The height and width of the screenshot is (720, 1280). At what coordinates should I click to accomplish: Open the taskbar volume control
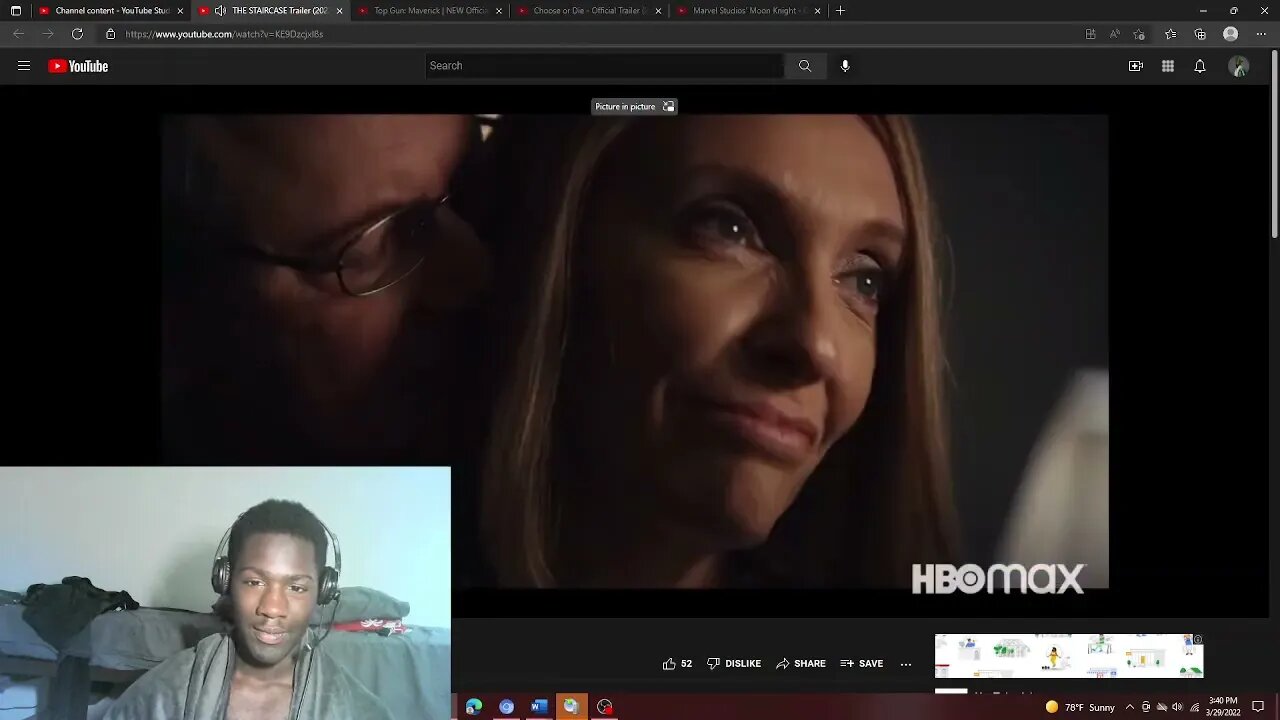coord(1177,707)
